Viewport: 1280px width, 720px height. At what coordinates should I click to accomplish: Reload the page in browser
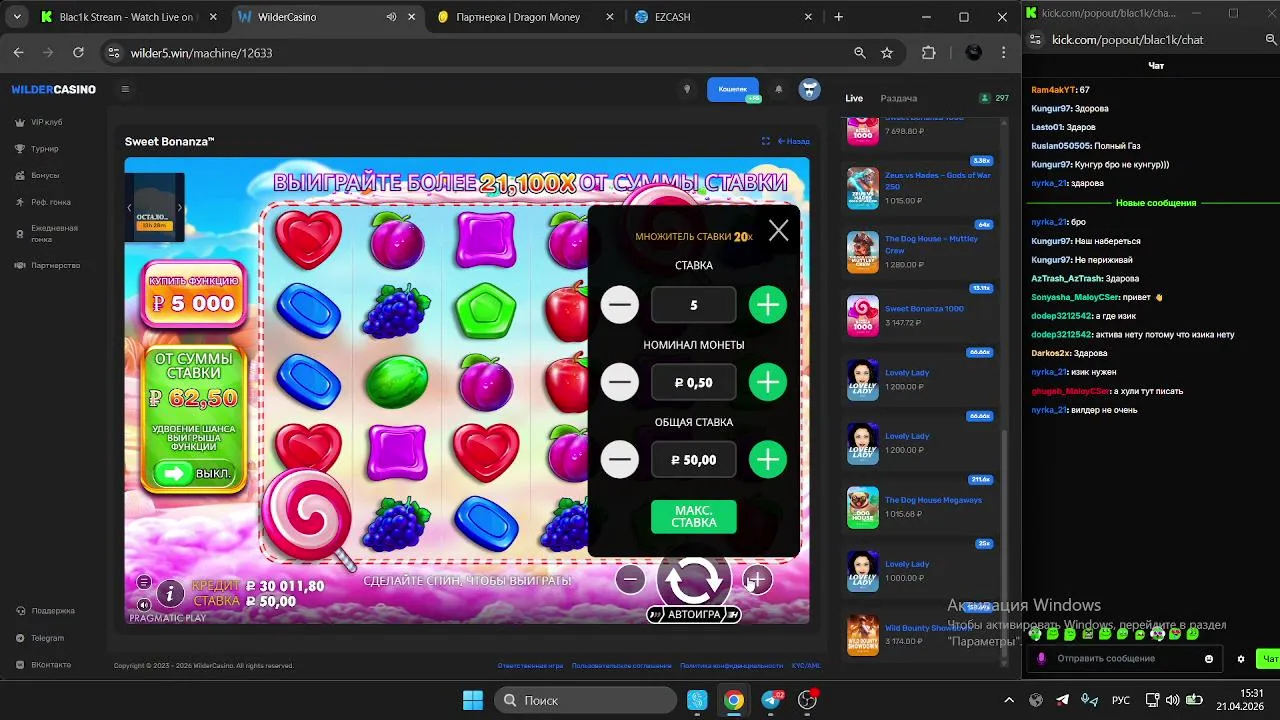coord(78,53)
